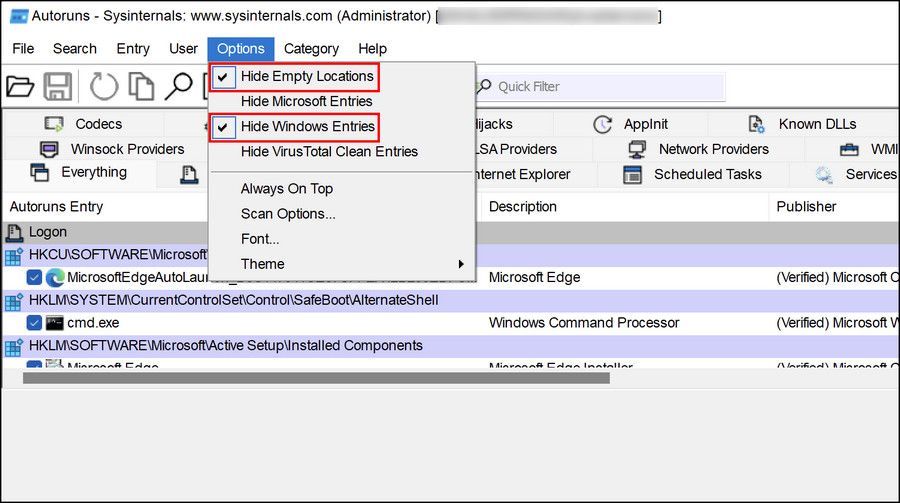Viewport: 900px width, 503px height.
Task: Open the Search menu
Action: click(75, 49)
